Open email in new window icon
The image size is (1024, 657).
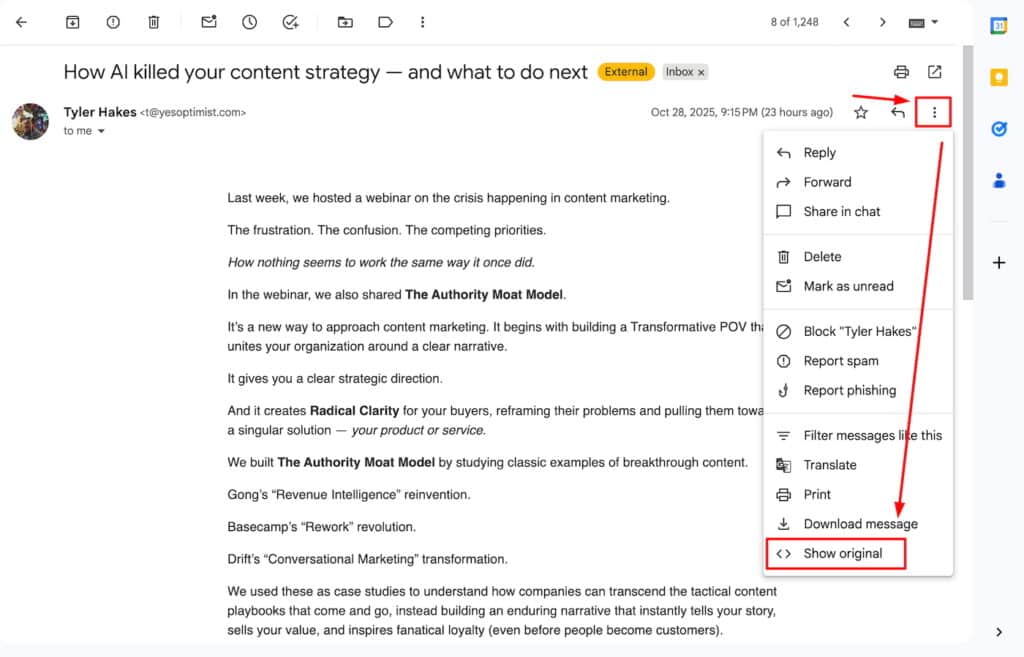point(935,72)
